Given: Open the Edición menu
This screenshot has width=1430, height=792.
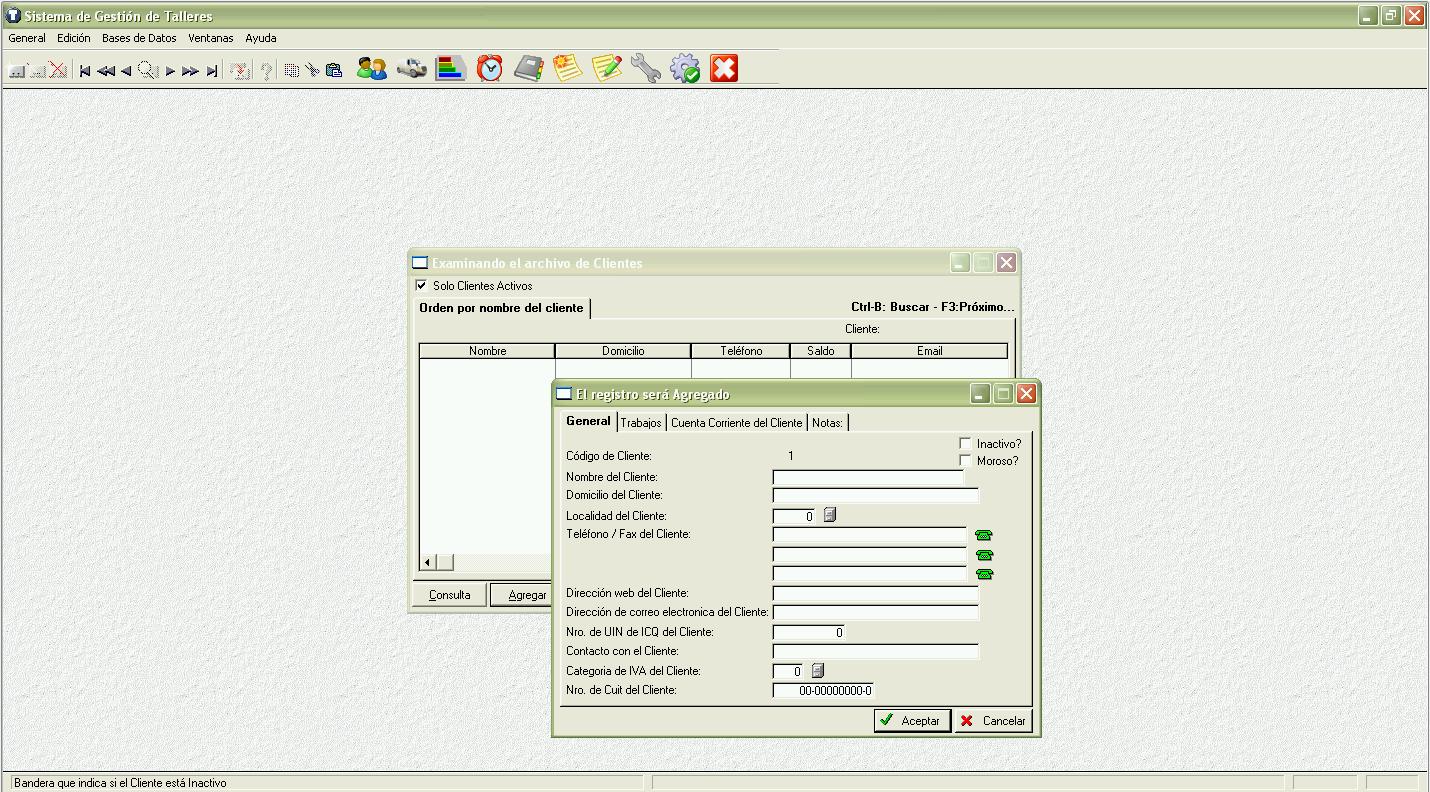Looking at the screenshot, I should point(73,38).
